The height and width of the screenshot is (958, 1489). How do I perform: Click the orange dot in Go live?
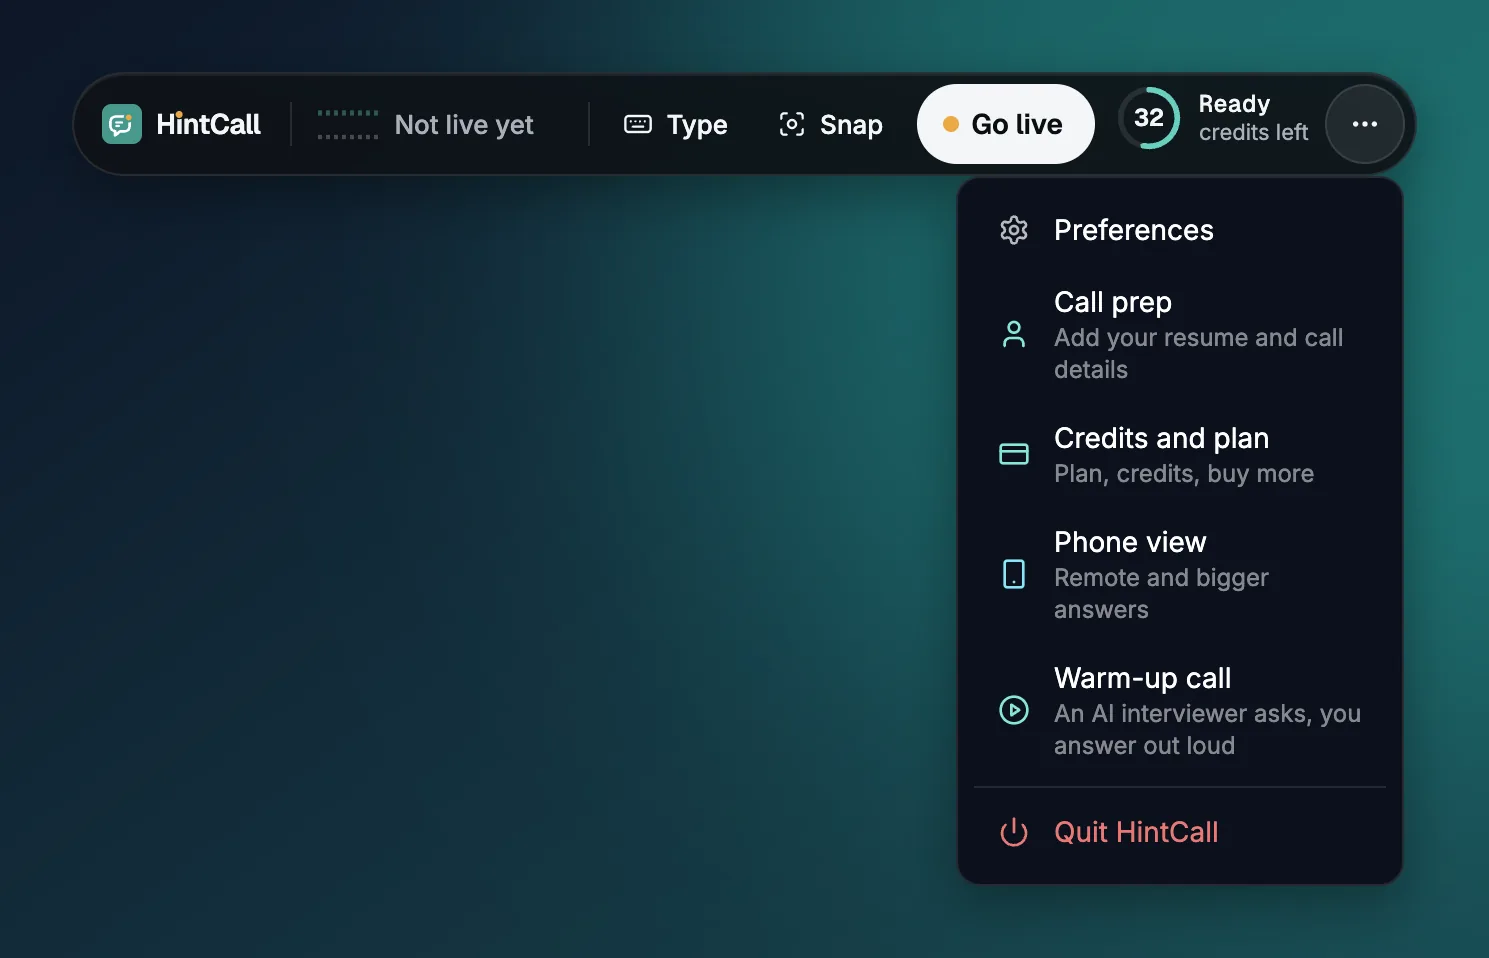[x=951, y=124]
